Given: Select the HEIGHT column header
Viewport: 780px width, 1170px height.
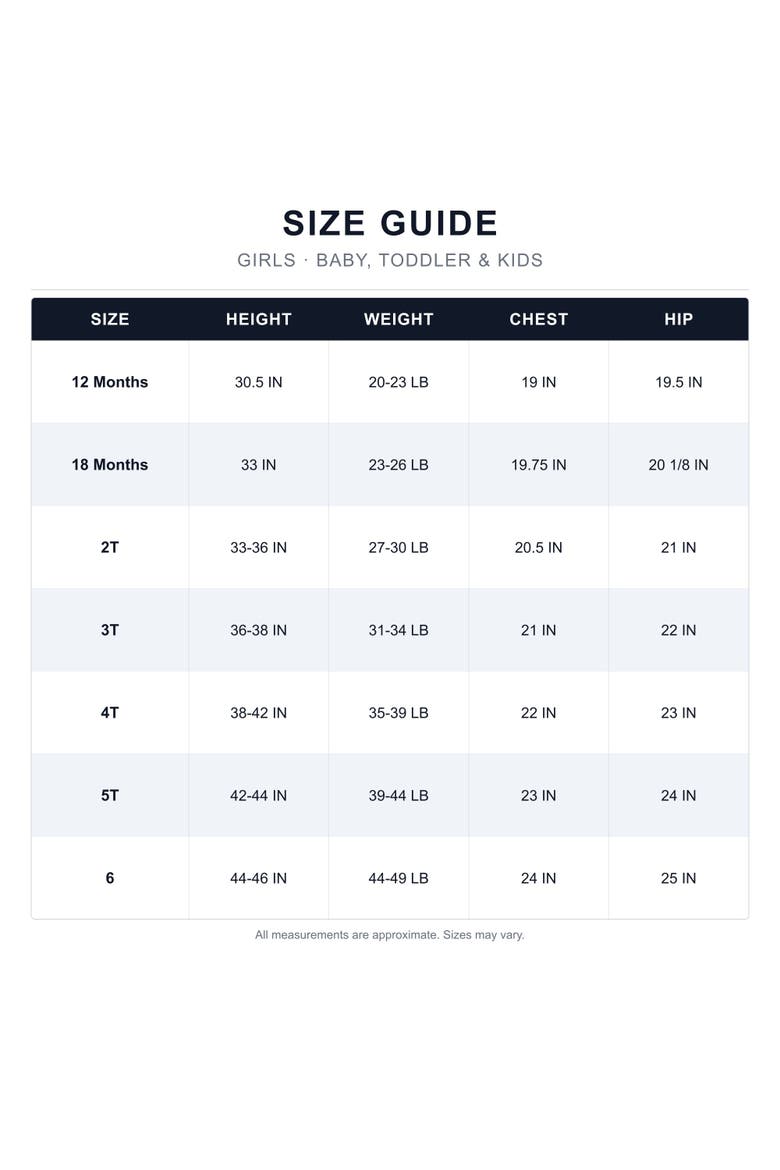Looking at the screenshot, I should [x=258, y=319].
